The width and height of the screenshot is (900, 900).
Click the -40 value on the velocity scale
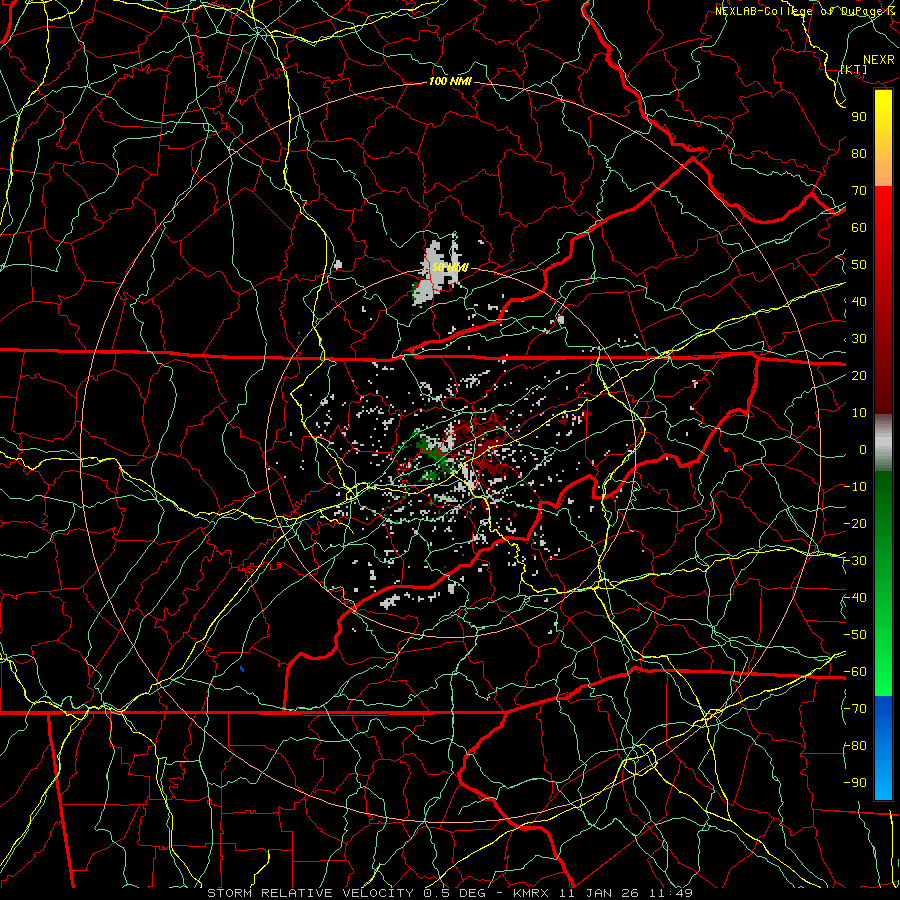855,598
